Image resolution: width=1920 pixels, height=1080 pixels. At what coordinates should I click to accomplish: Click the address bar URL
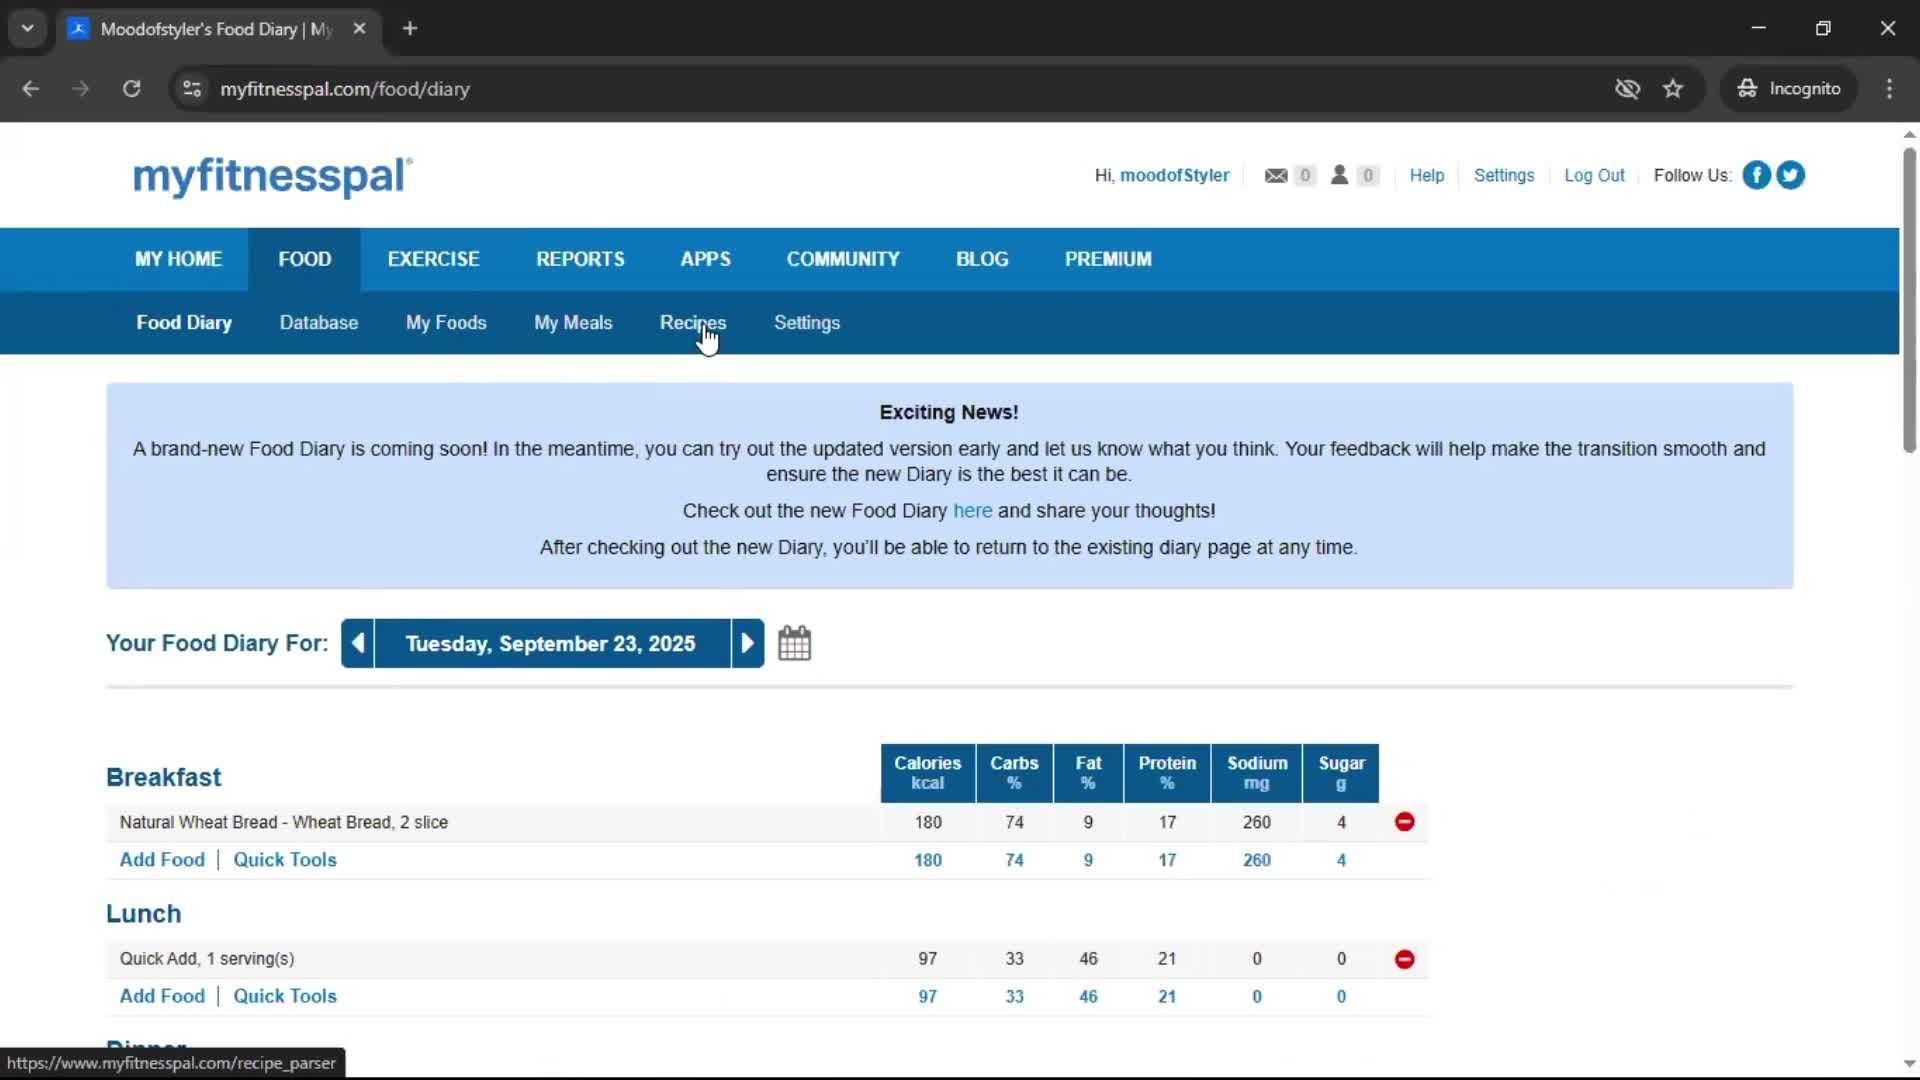(x=345, y=89)
